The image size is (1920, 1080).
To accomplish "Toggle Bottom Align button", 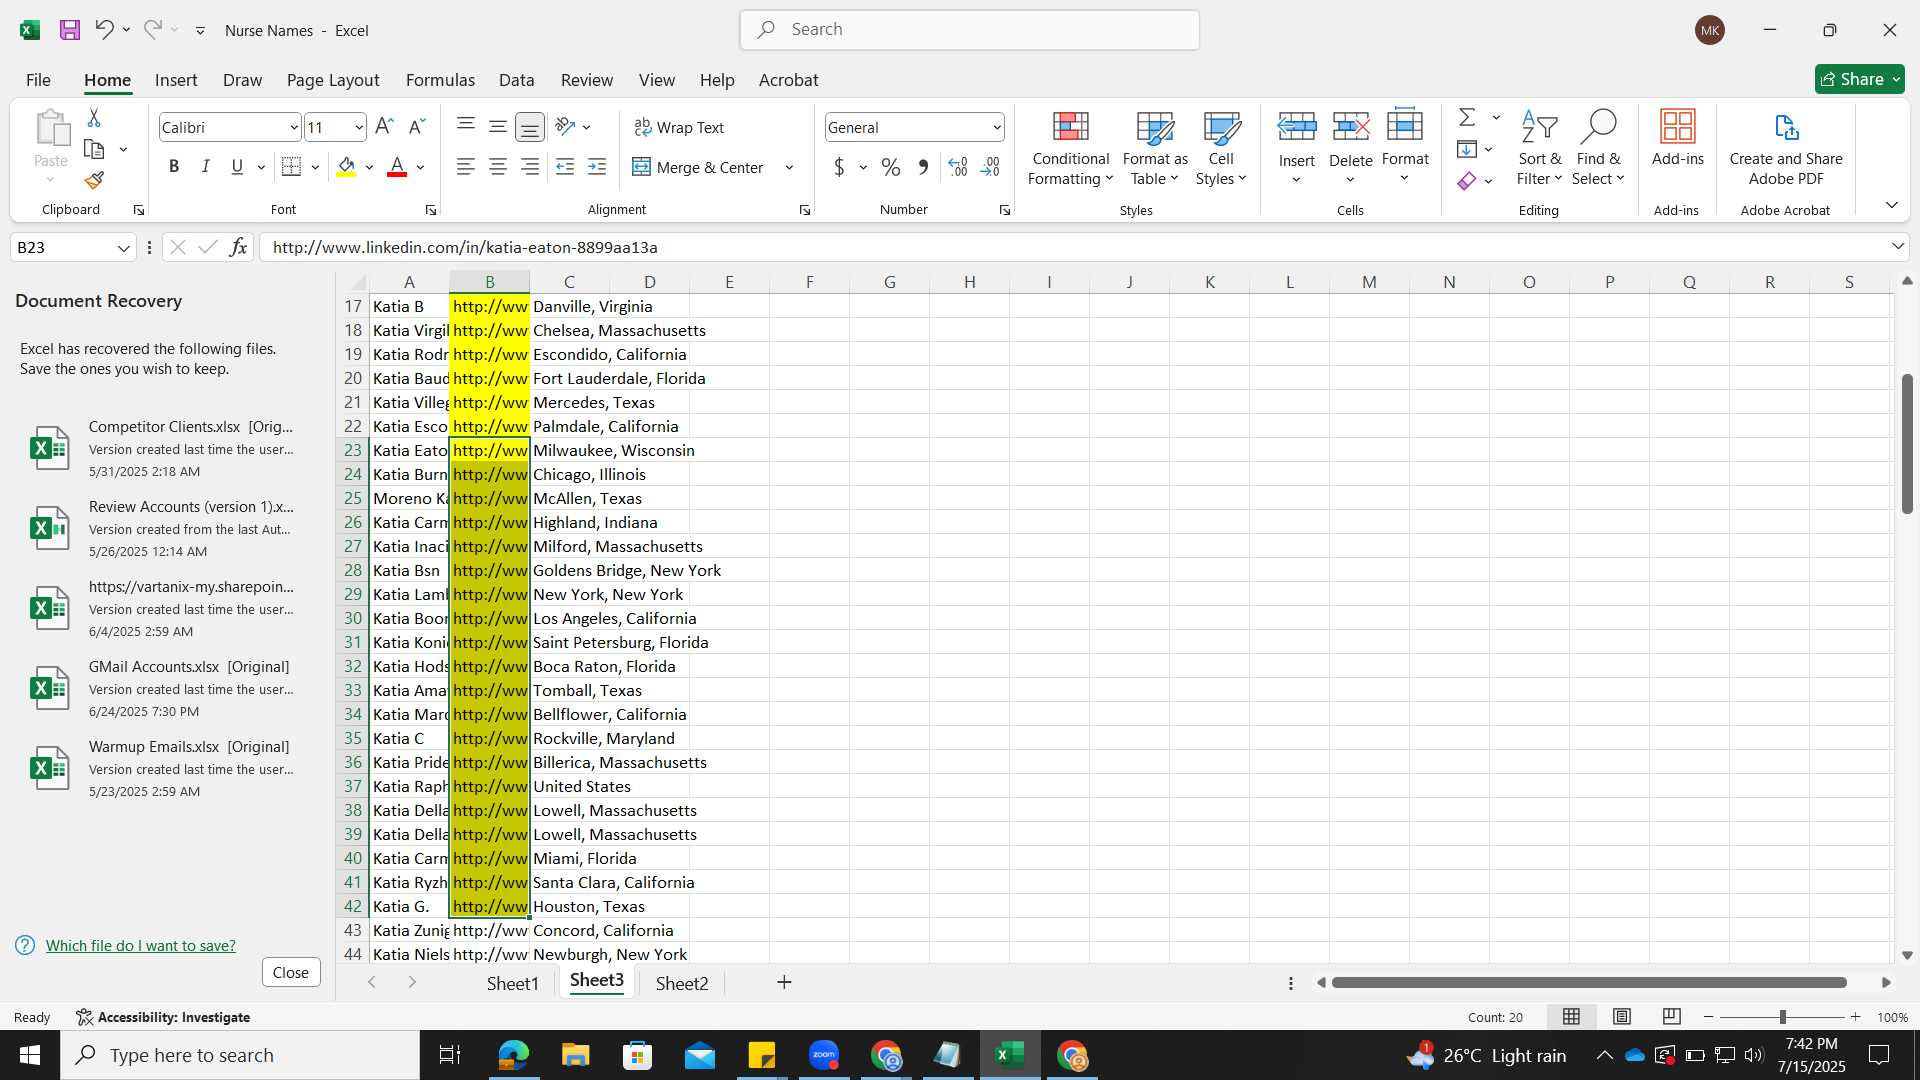I will (530, 127).
